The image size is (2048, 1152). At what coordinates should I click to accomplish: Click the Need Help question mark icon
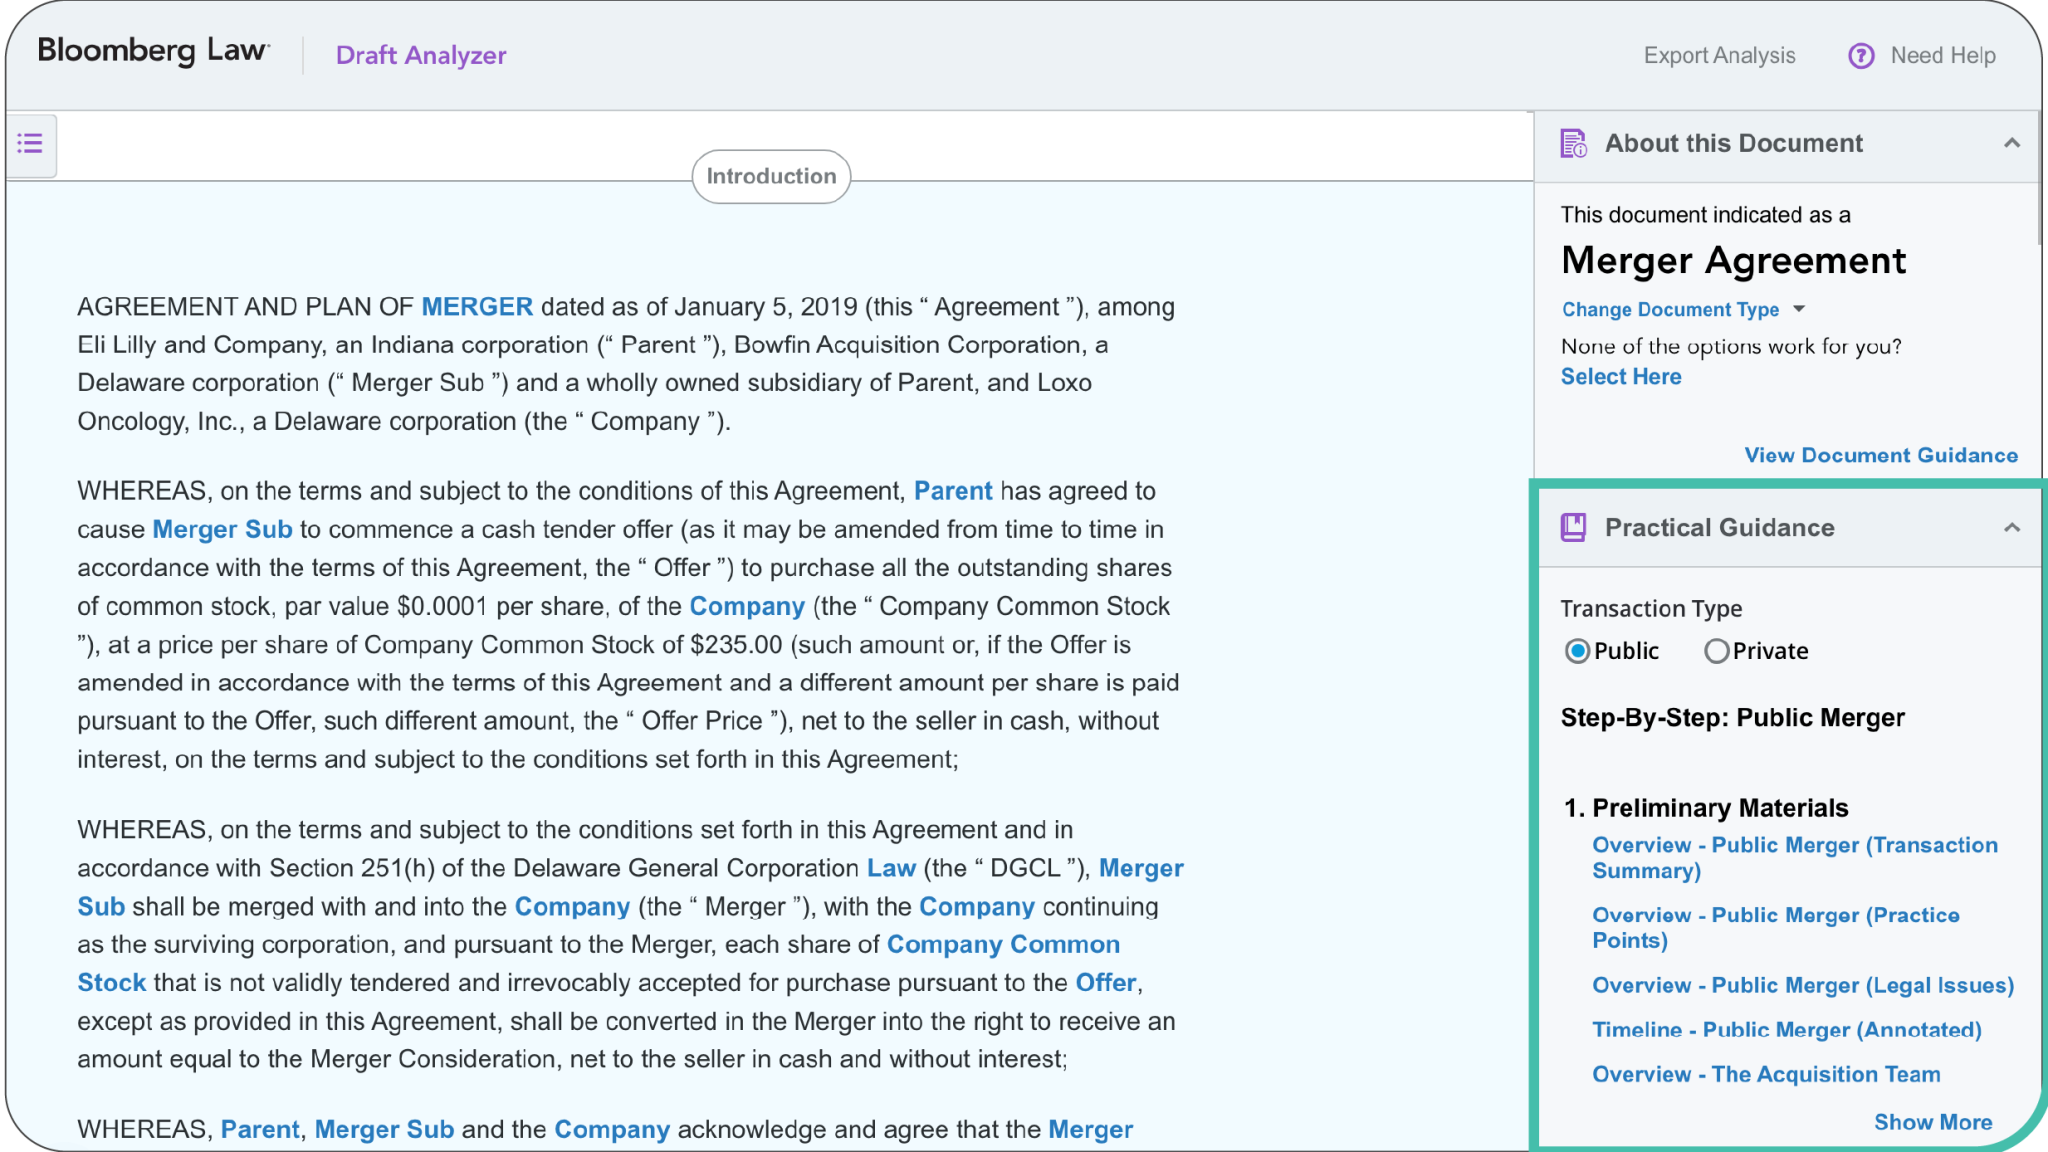pyautogui.click(x=1859, y=56)
